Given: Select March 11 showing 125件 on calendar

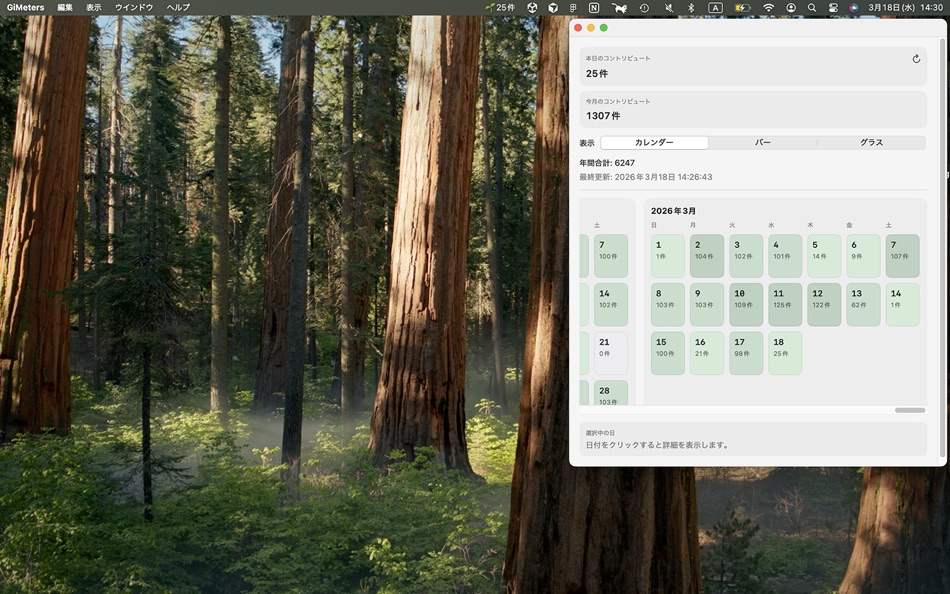Looking at the screenshot, I should click(784, 303).
